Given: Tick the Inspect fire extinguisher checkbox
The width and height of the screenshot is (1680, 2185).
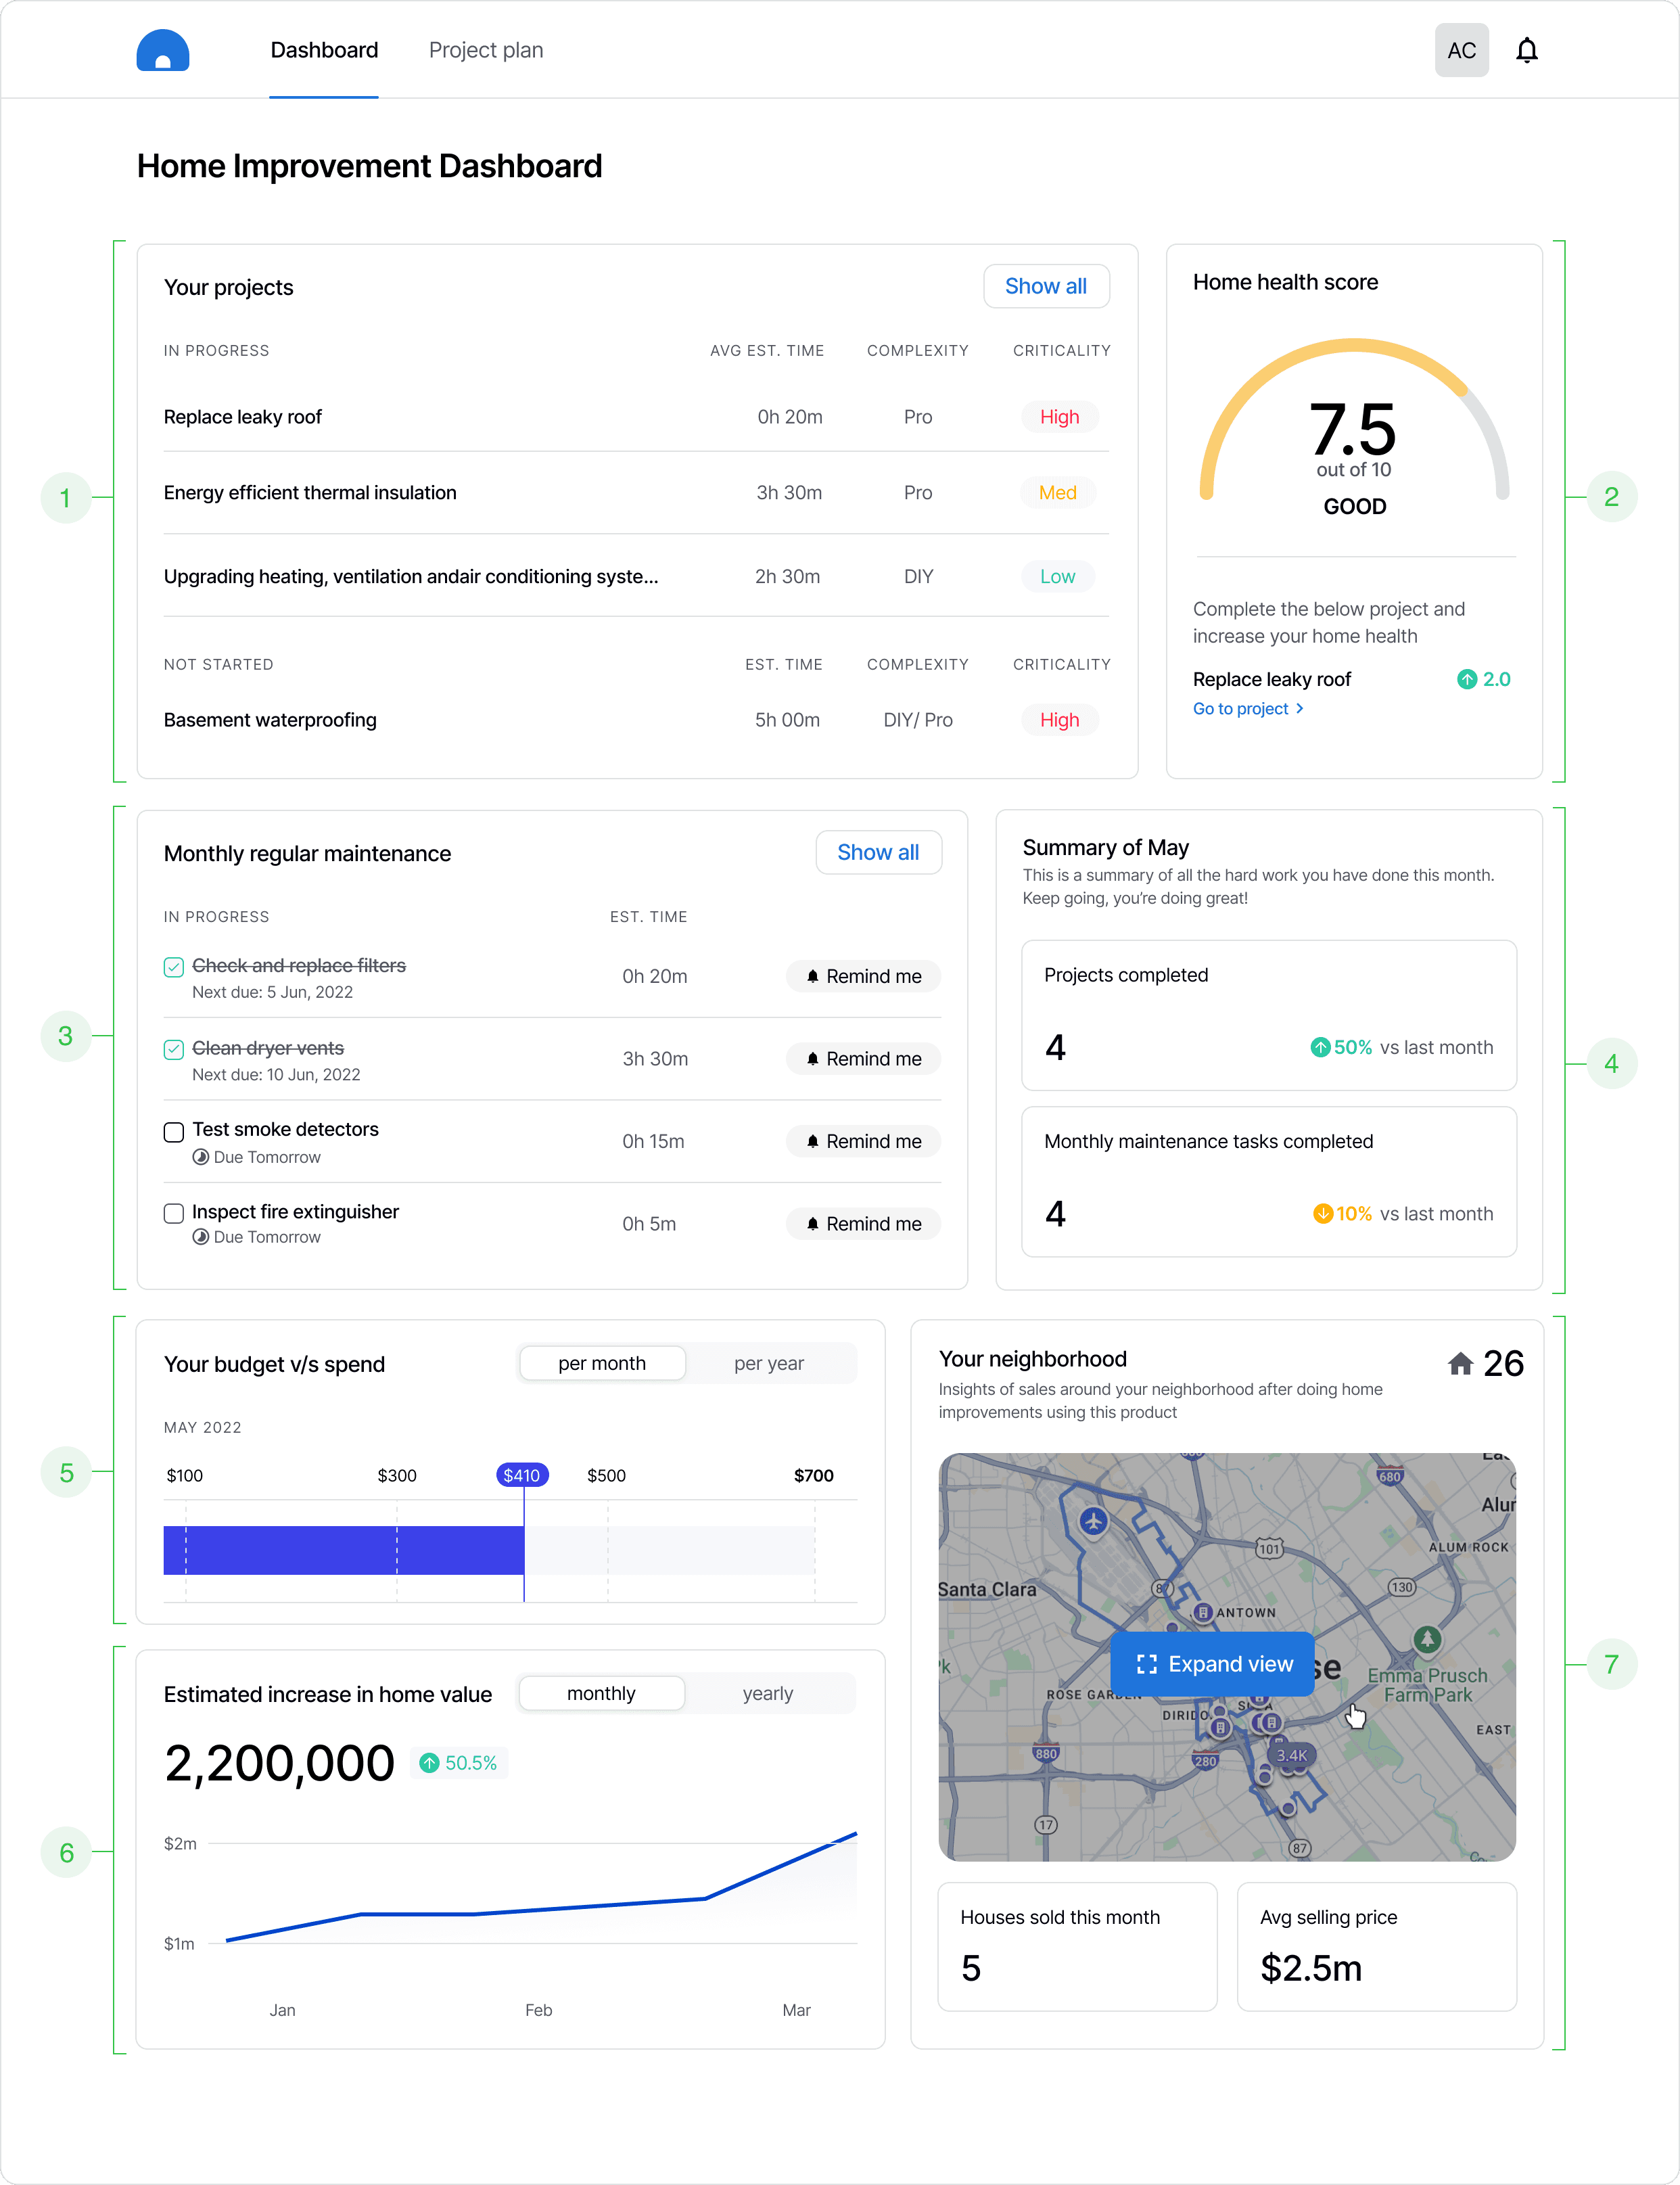Looking at the screenshot, I should coord(174,1213).
